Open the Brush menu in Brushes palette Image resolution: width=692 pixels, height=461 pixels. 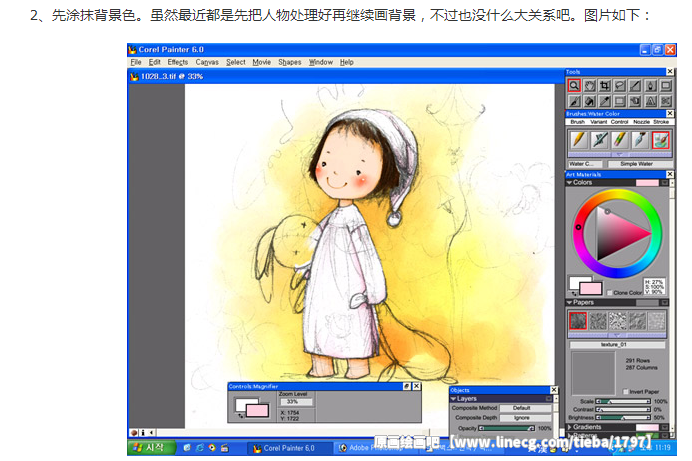point(577,122)
